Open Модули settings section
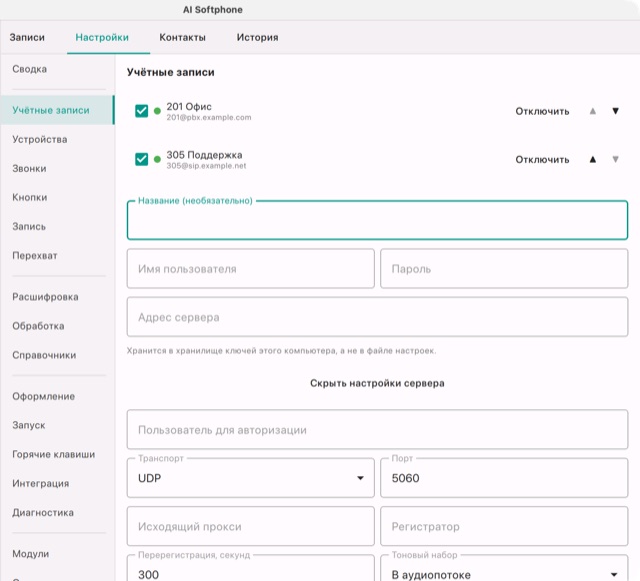640x581 pixels. point(57,554)
